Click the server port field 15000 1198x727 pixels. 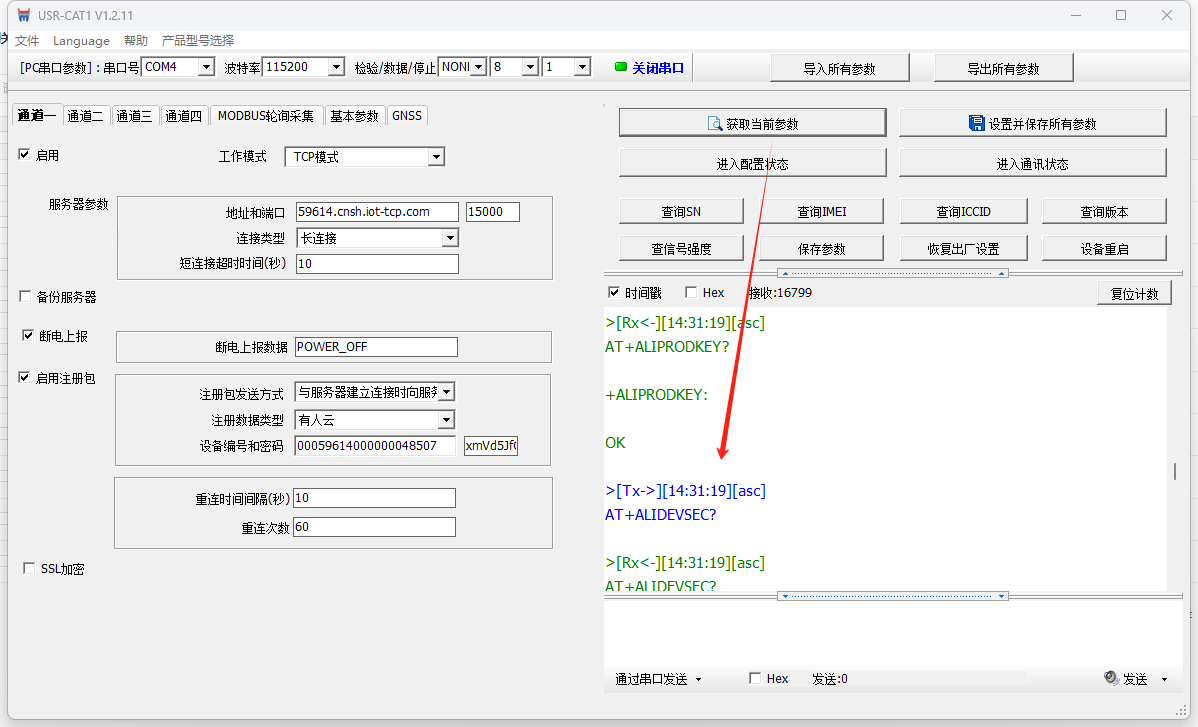(x=493, y=212)
